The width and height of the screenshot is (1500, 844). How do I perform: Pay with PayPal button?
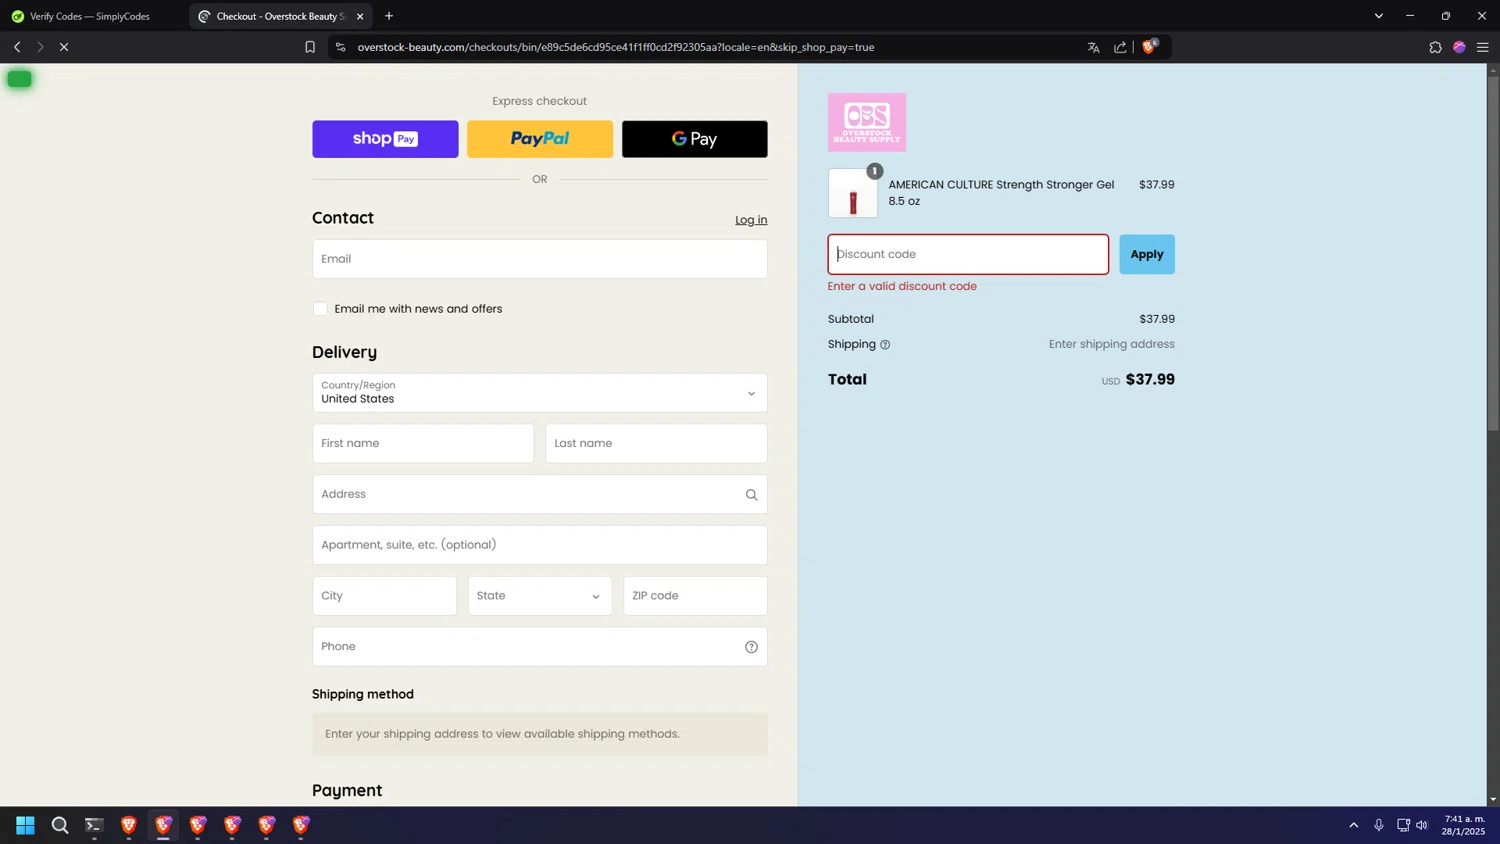(x=540, y=139)
